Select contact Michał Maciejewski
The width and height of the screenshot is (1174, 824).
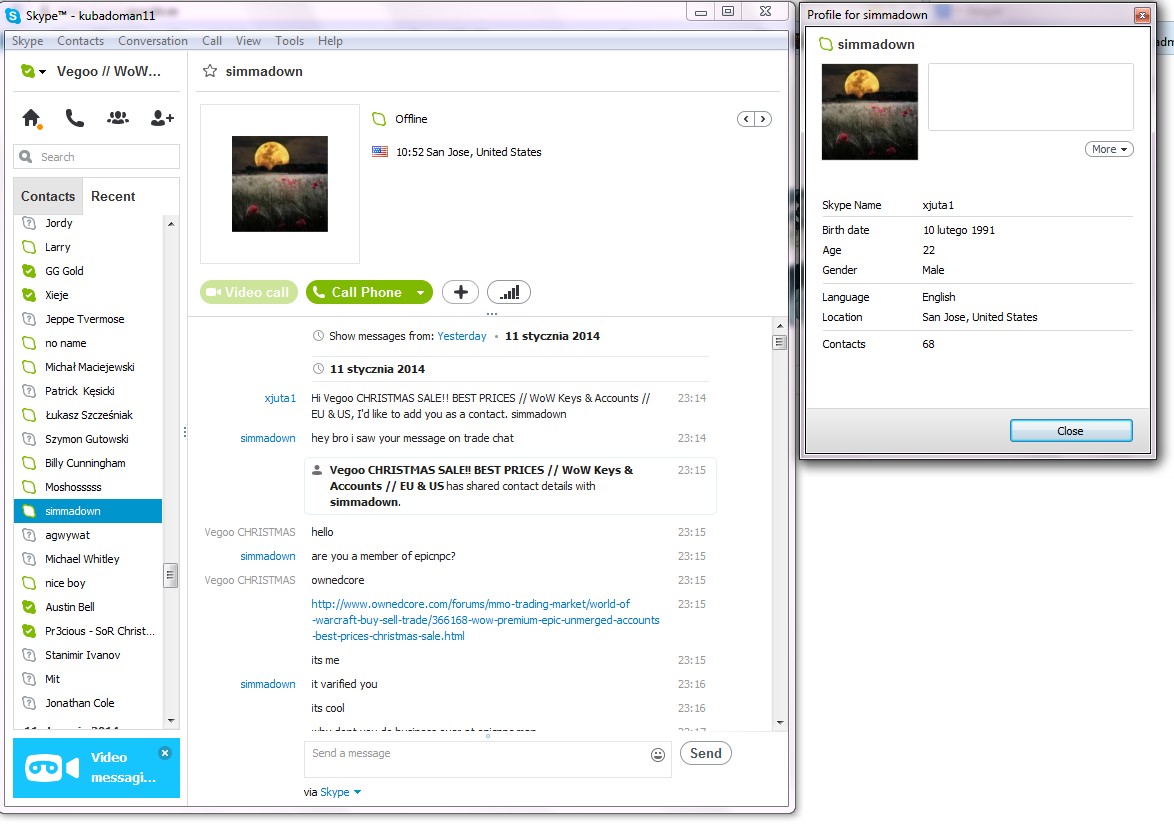tap(88, 367)
